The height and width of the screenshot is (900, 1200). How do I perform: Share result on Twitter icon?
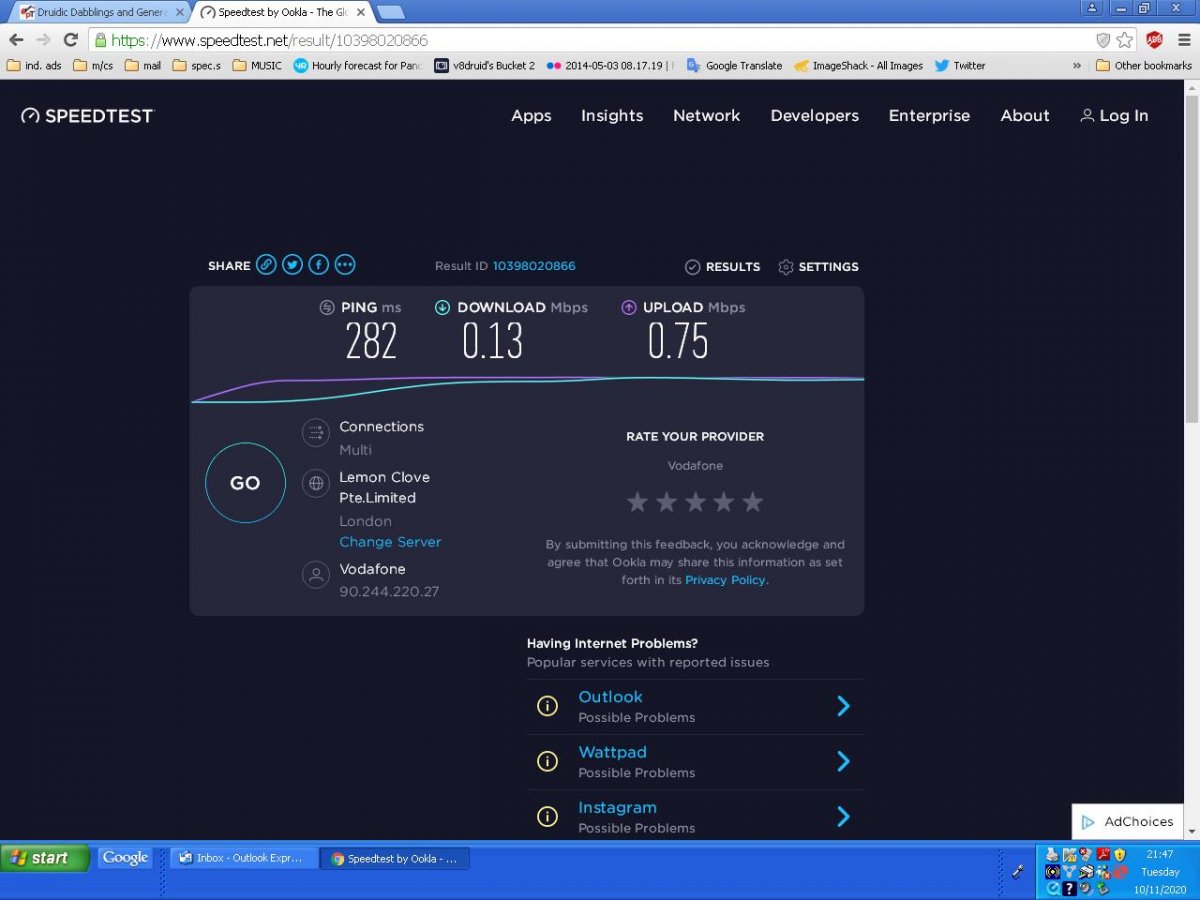pyautogui.click(x=292, y=265)
